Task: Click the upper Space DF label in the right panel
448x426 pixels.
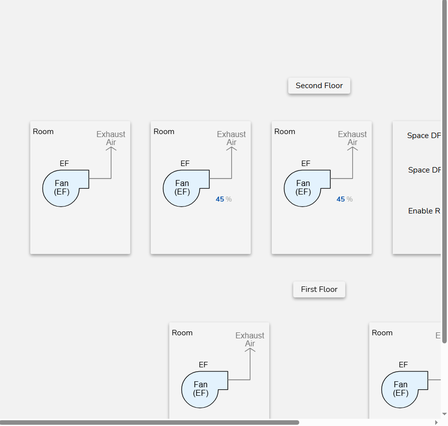Action: coord(424,136)
